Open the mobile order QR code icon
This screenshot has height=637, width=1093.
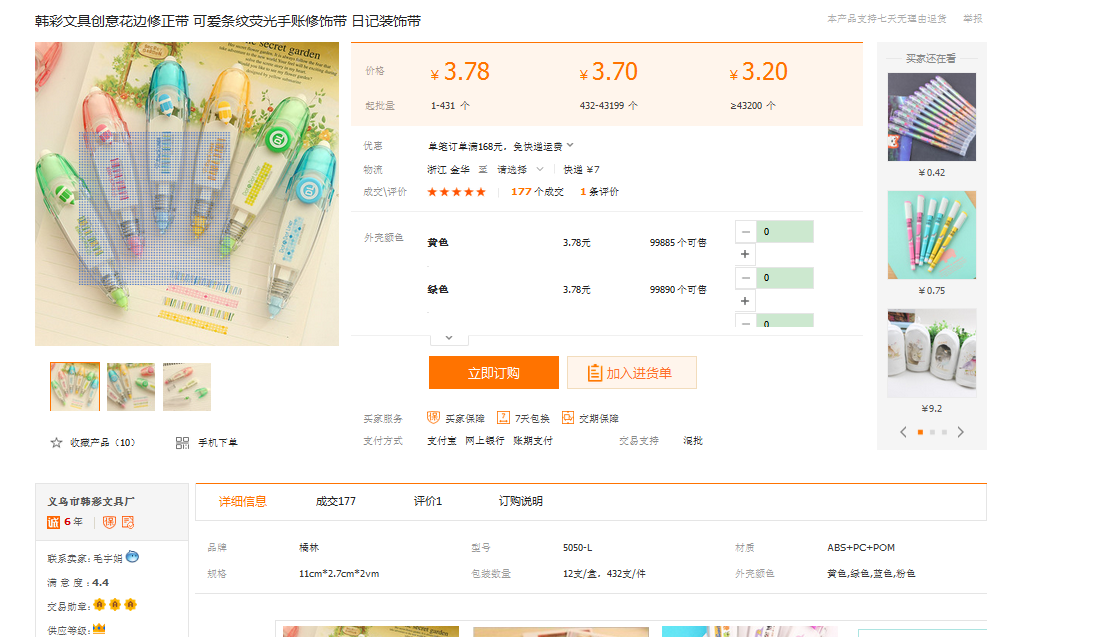coord(182,443)
